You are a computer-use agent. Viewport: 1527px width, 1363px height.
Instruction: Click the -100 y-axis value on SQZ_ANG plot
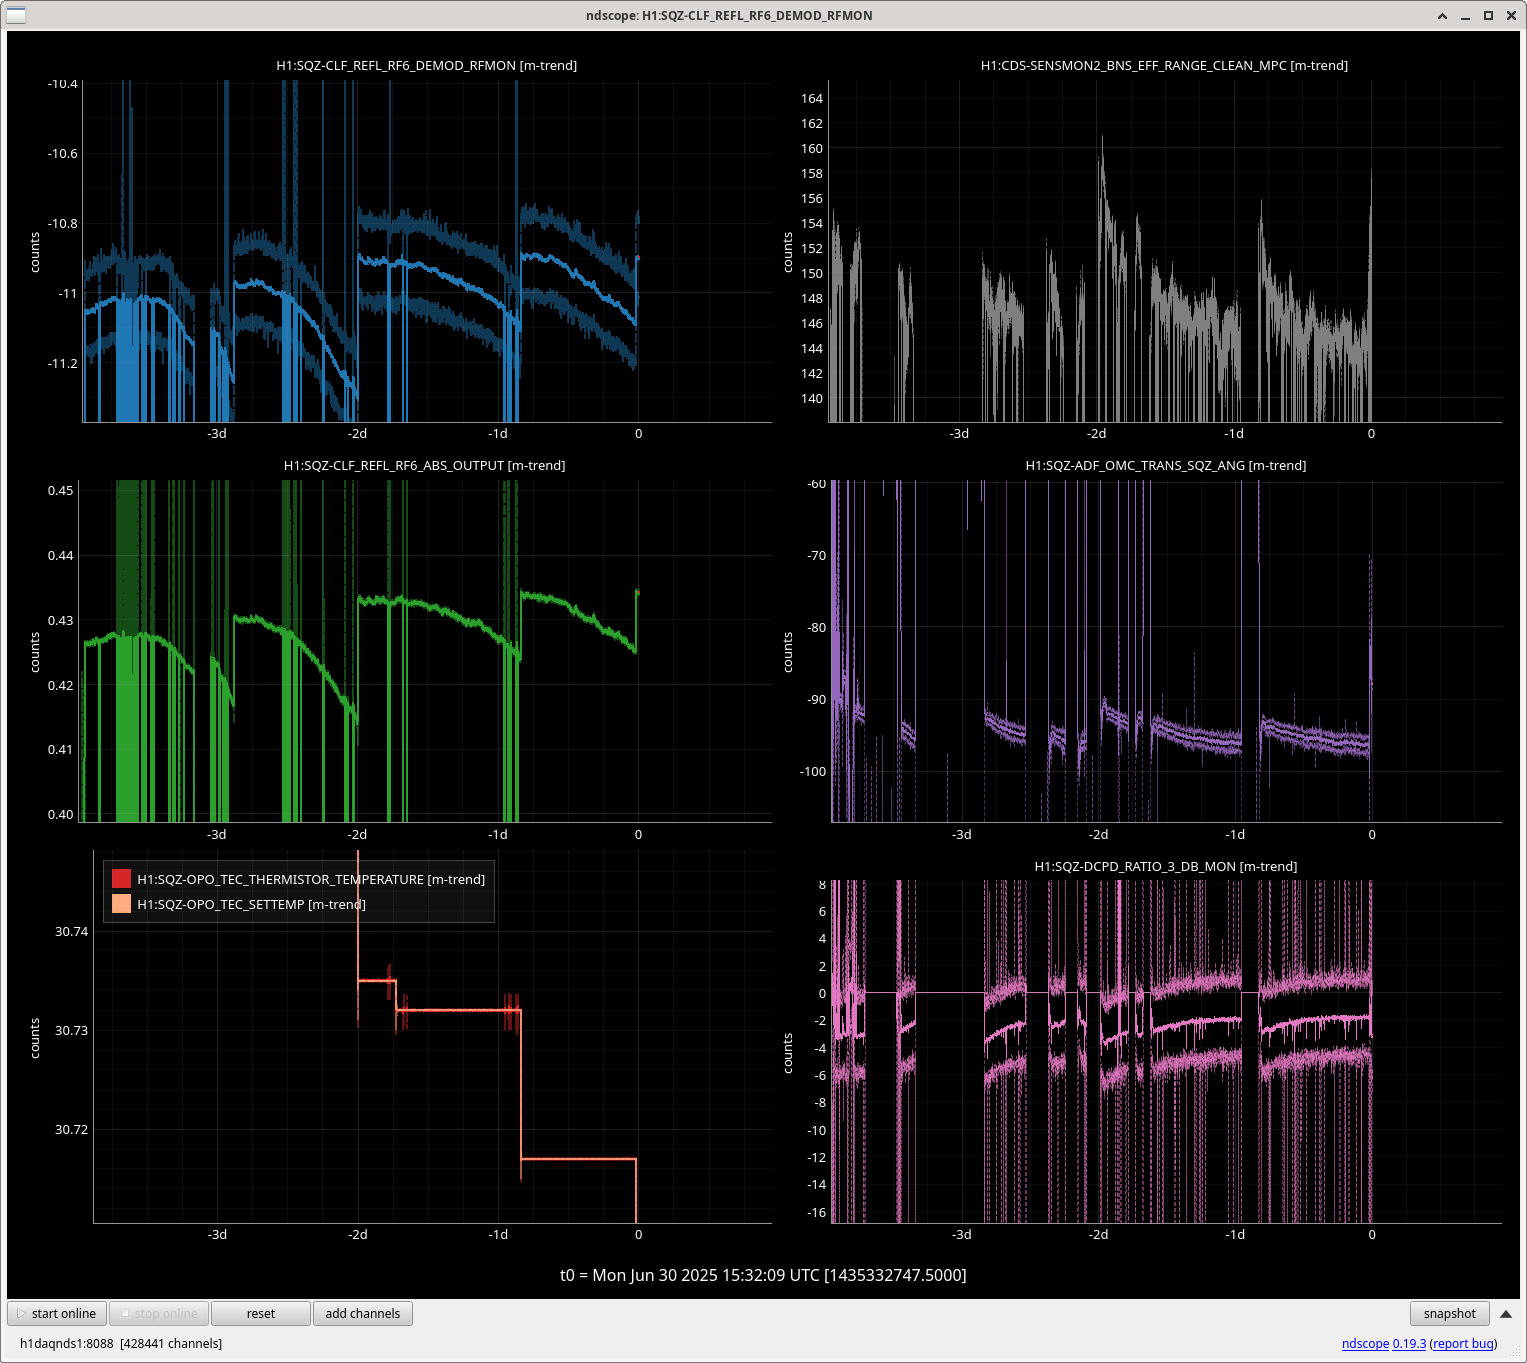(813, 771)
